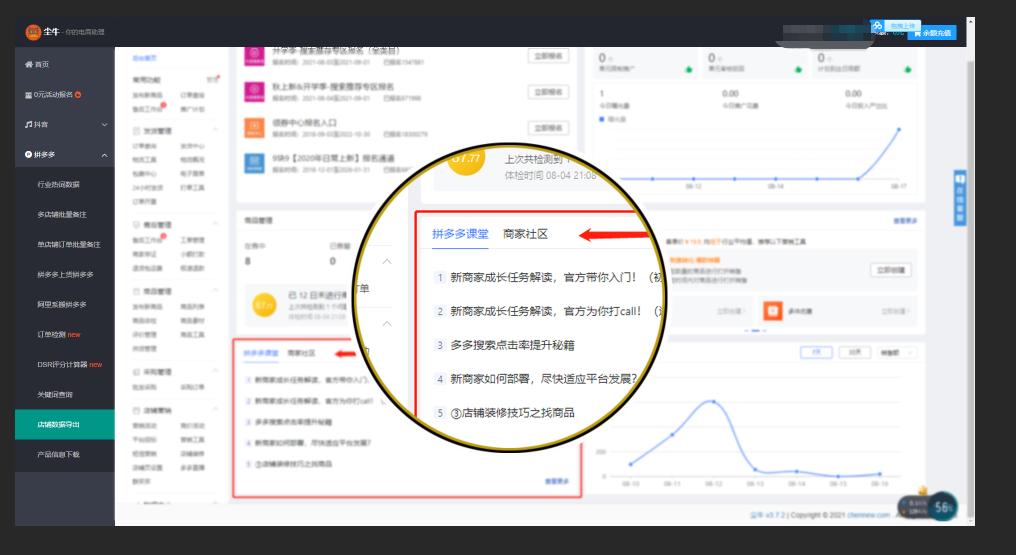Go to 首页 home icon in sidebar
The image size is (1016, 555).
coord(29,64)
